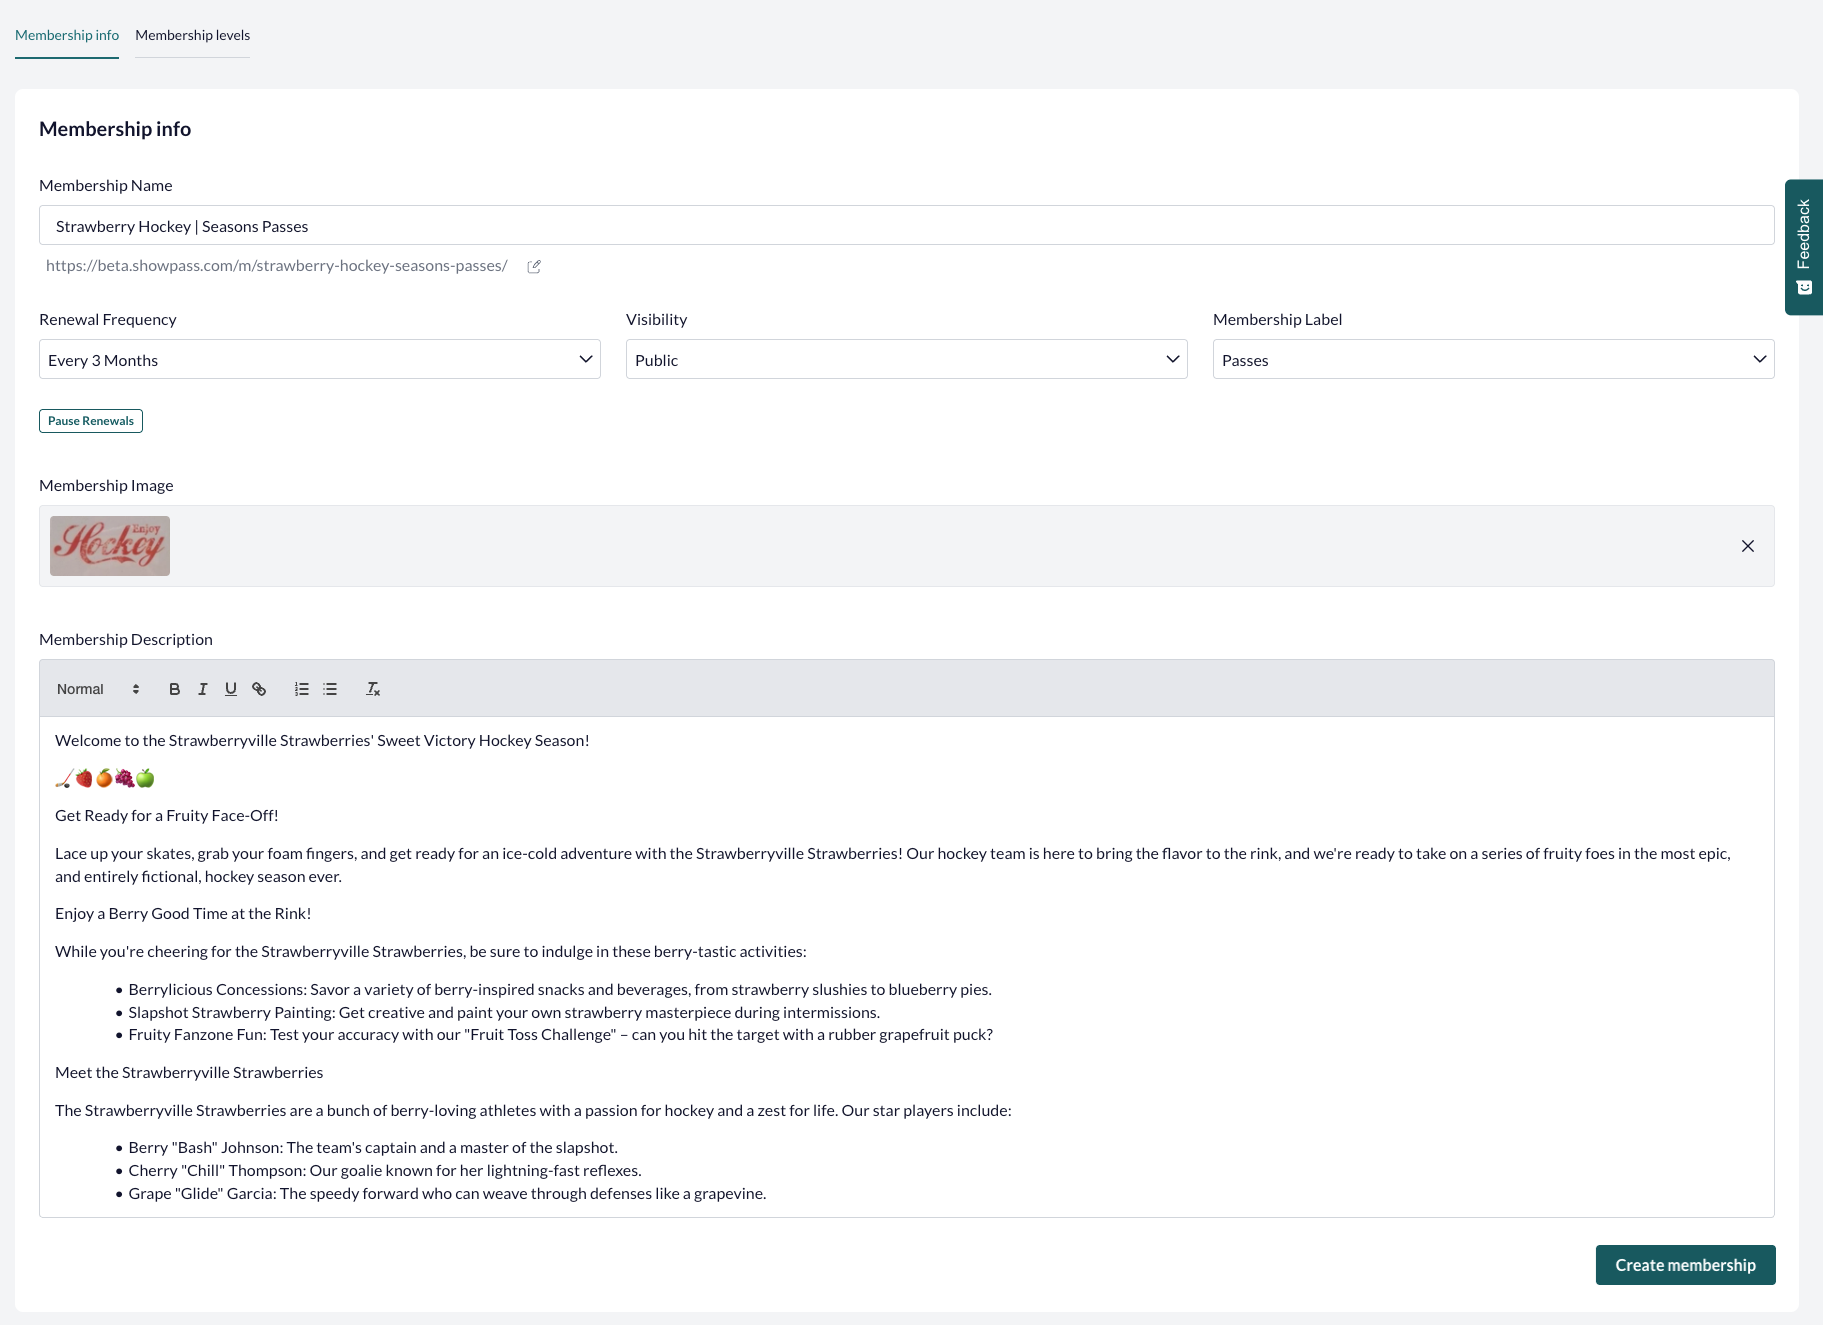Remove the uploaded membership image

pyautogui.click(x=1747, y=546)
